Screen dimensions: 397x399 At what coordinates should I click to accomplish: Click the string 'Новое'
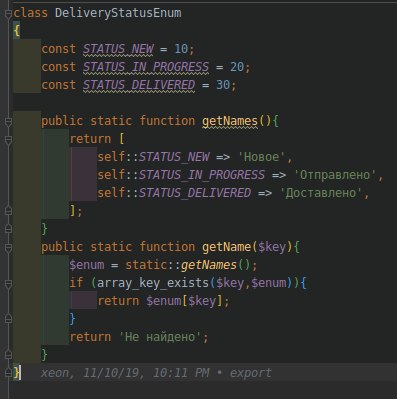[x=262, y=157]
